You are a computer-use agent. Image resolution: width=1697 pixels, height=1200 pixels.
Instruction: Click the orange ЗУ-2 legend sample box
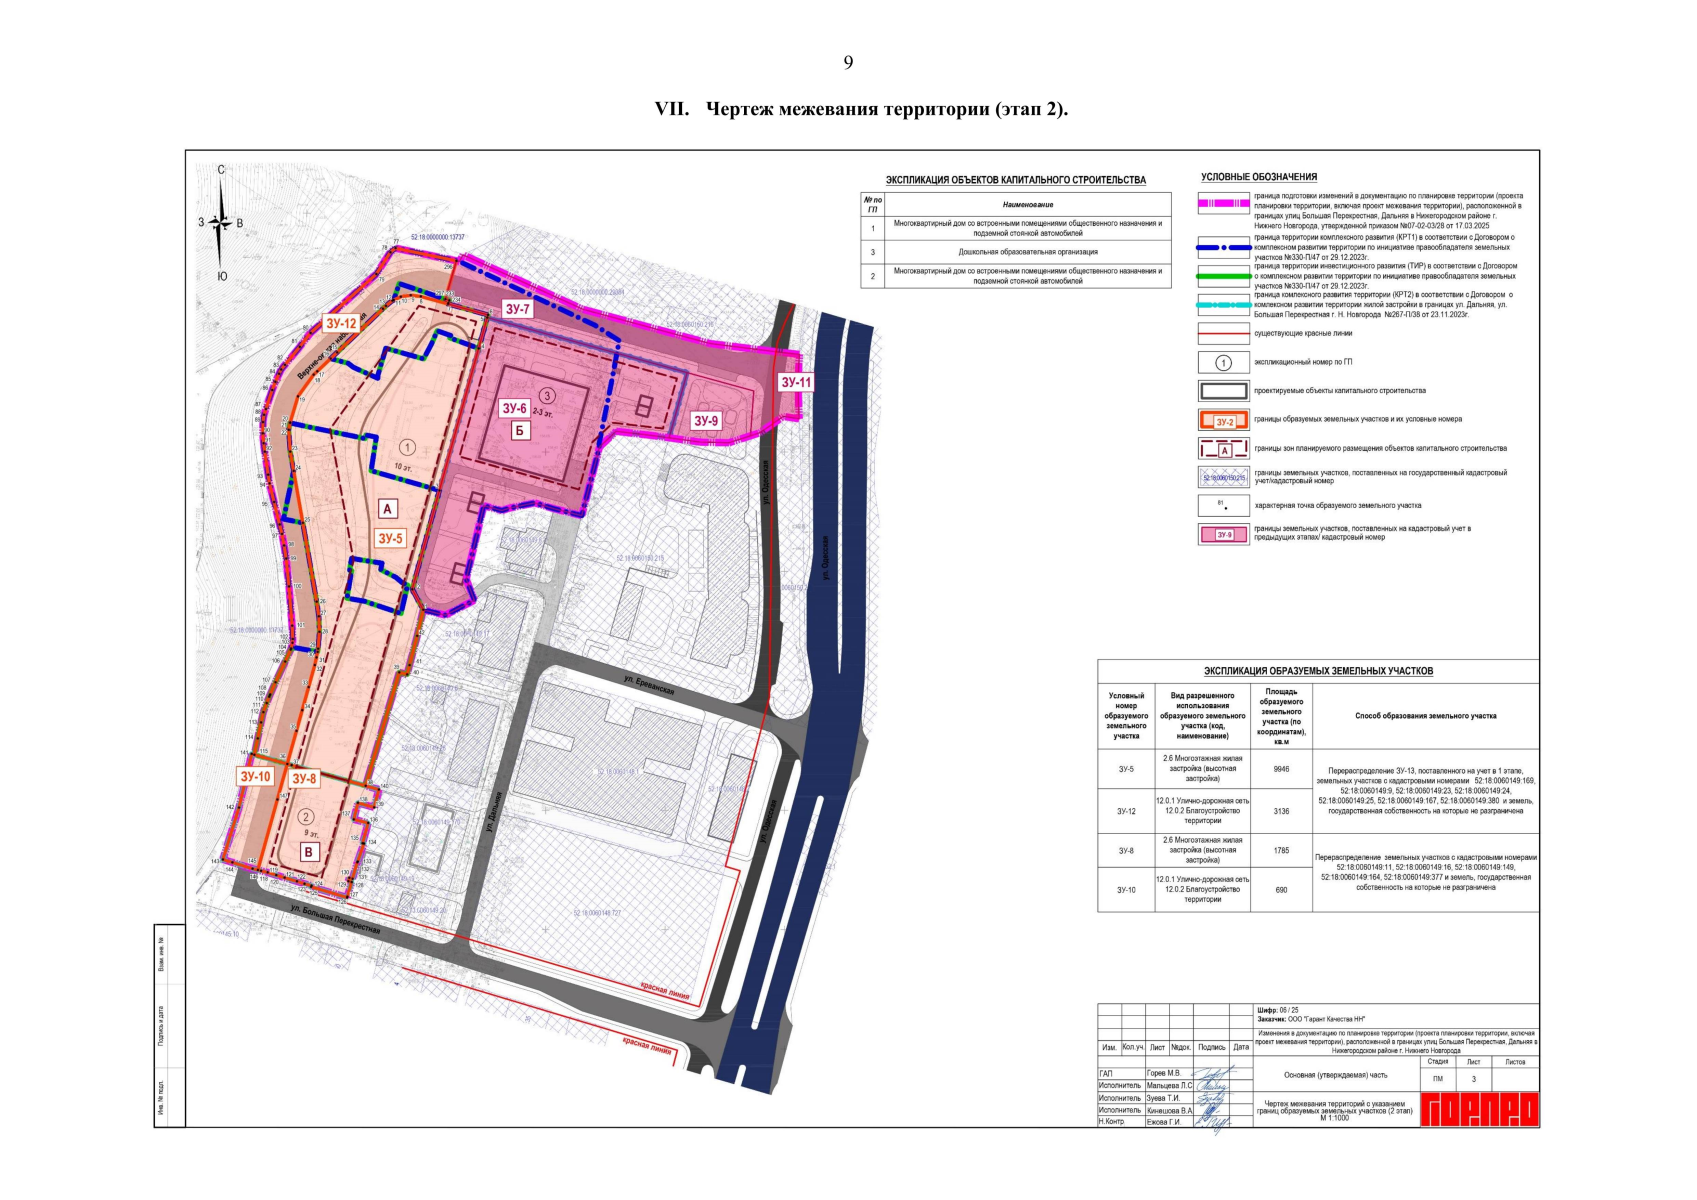tap(1223, 421)
